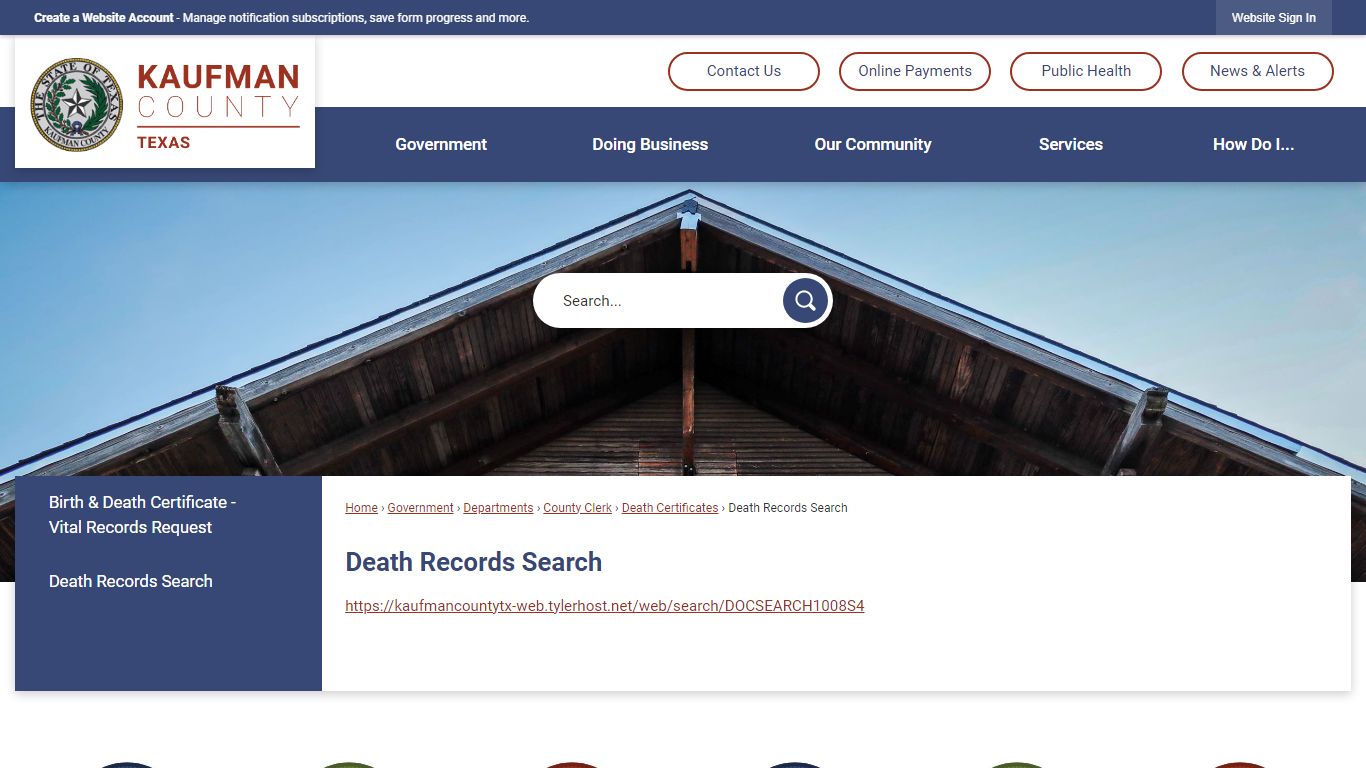
Task: Open the Doing Business menu
Action: click(x=650, y=144)
